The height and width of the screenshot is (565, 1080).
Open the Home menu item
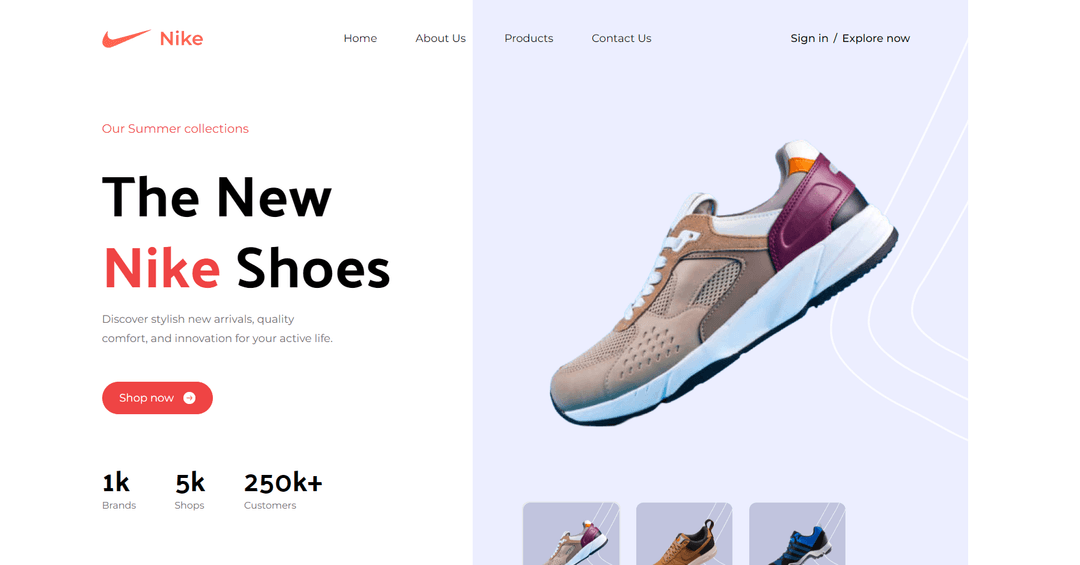point(360,39)
